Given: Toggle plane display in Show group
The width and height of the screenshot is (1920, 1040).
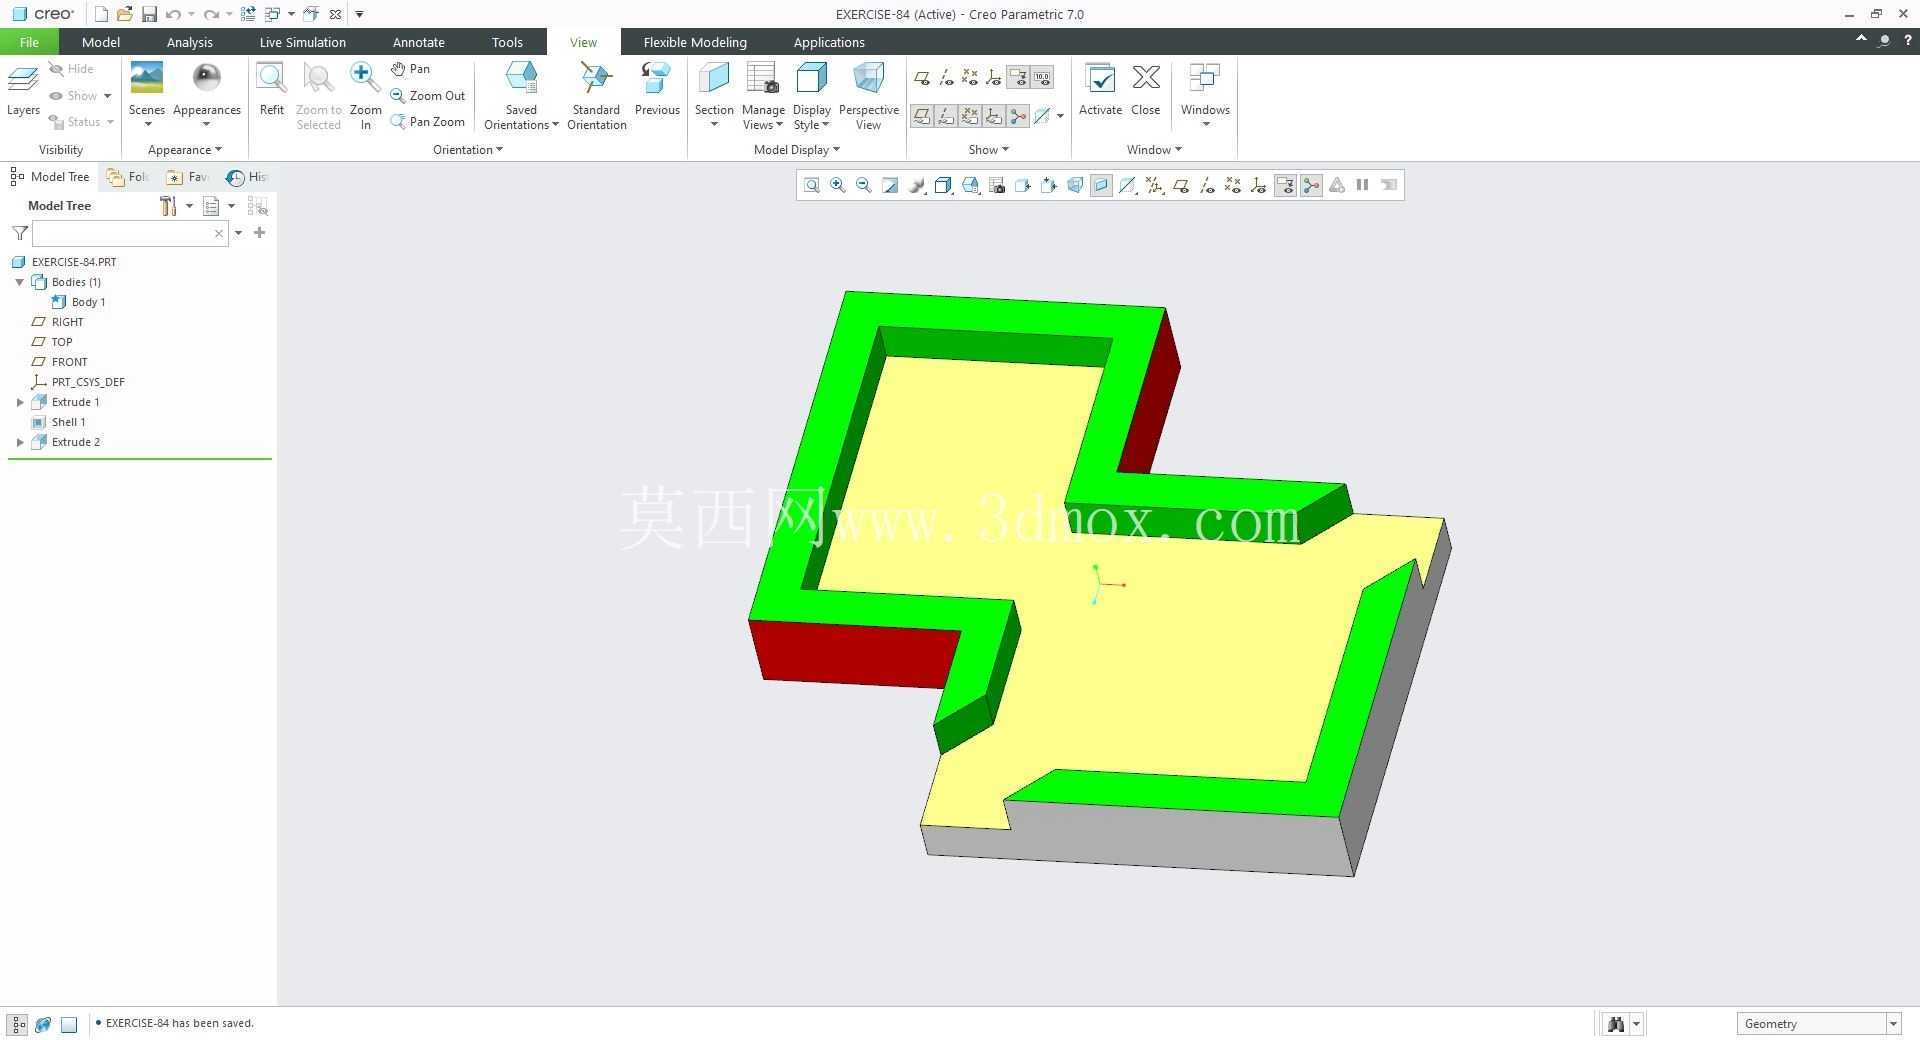Looking at the screenshot, I should coord(922,77).
